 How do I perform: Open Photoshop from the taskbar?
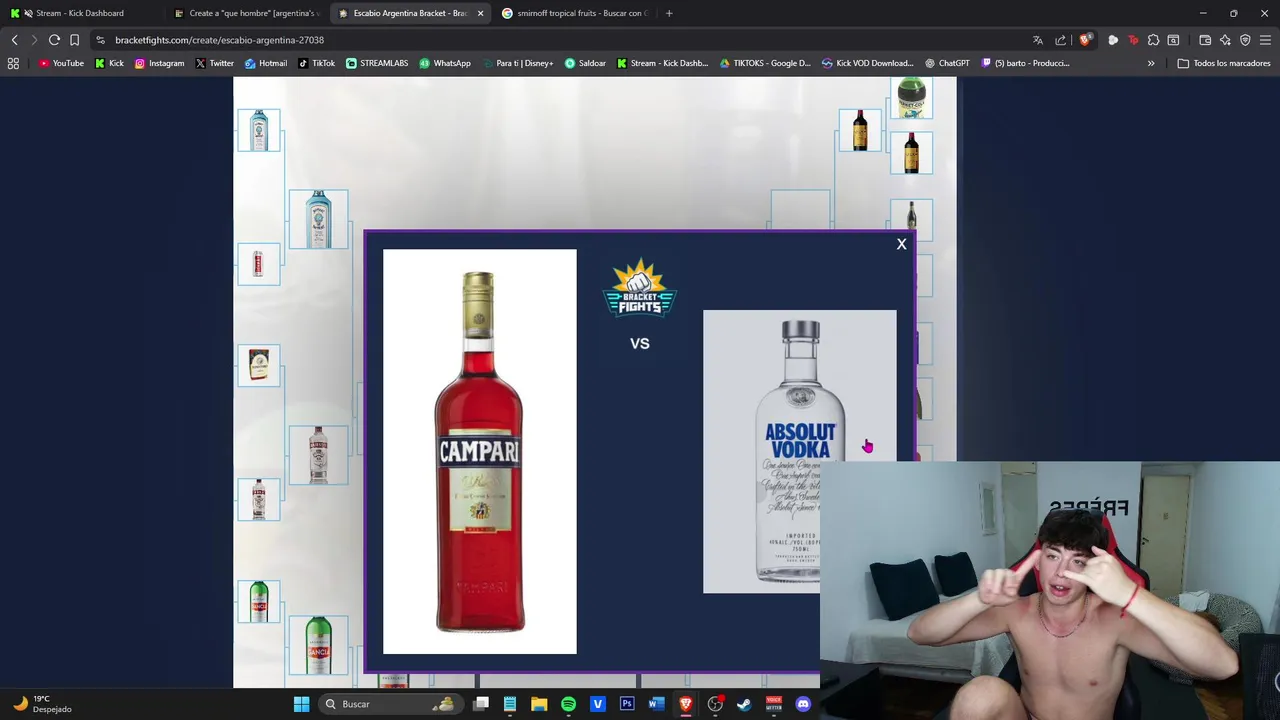627,704
